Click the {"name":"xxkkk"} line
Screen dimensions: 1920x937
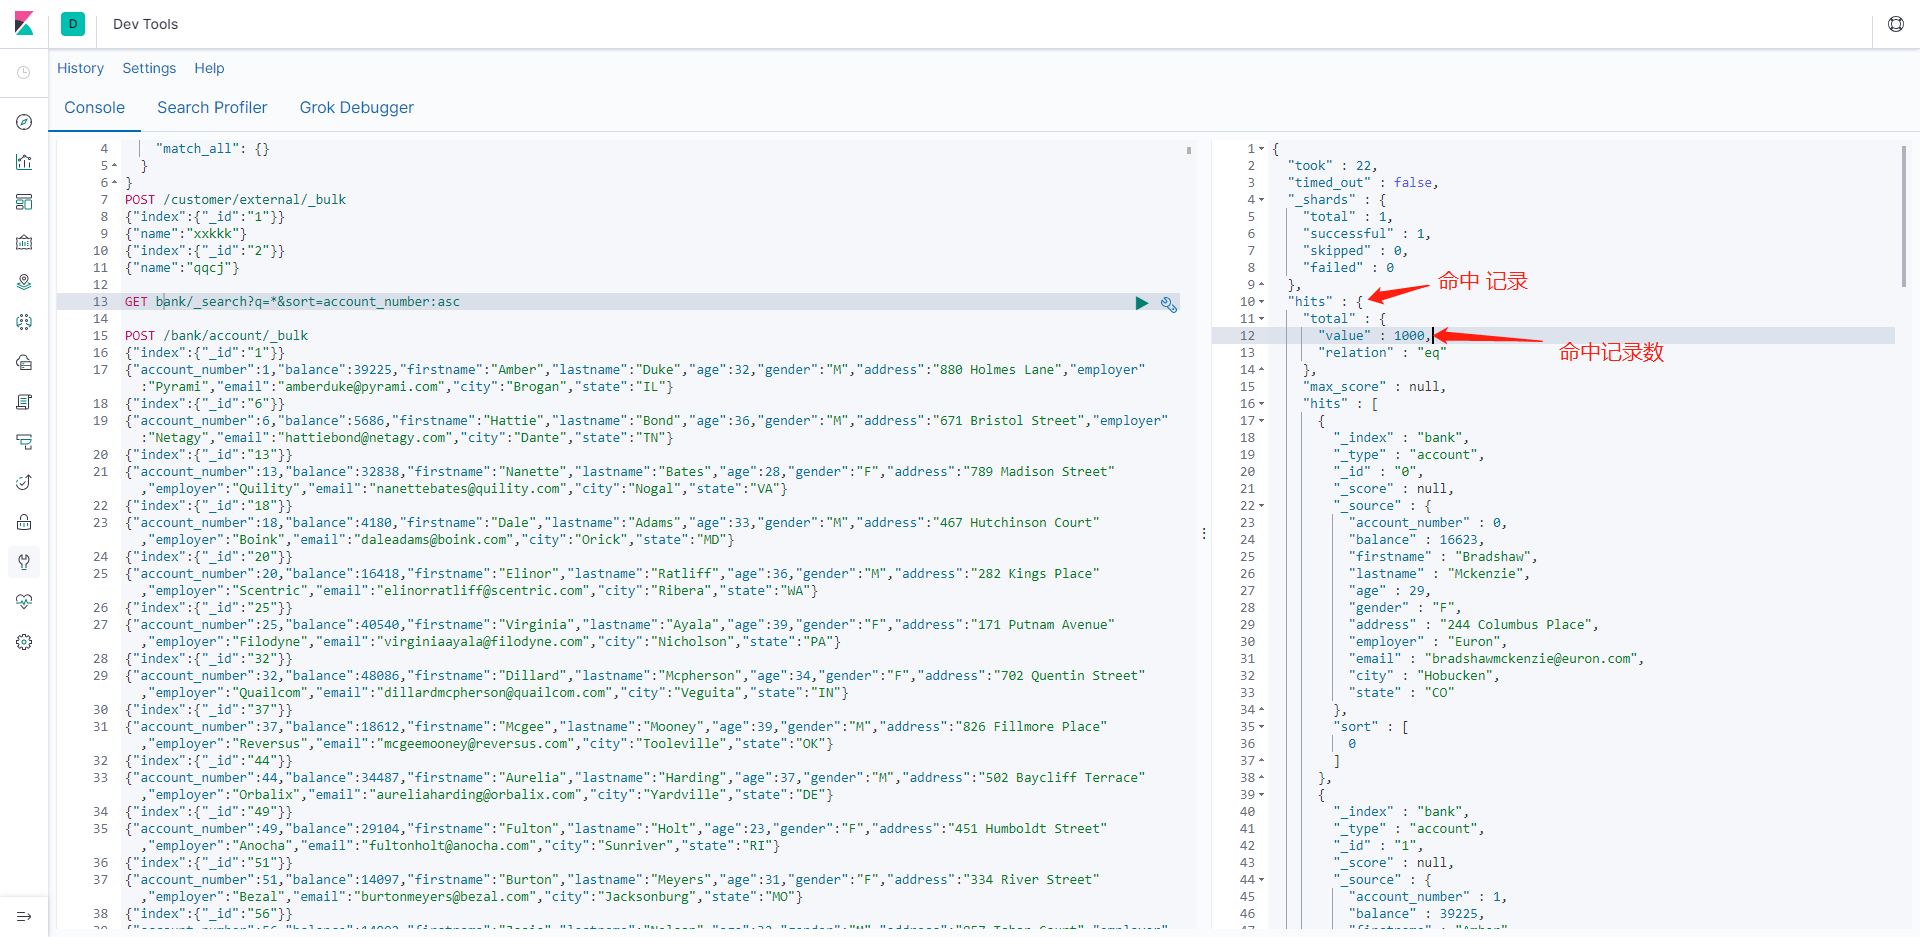(186, 234)
